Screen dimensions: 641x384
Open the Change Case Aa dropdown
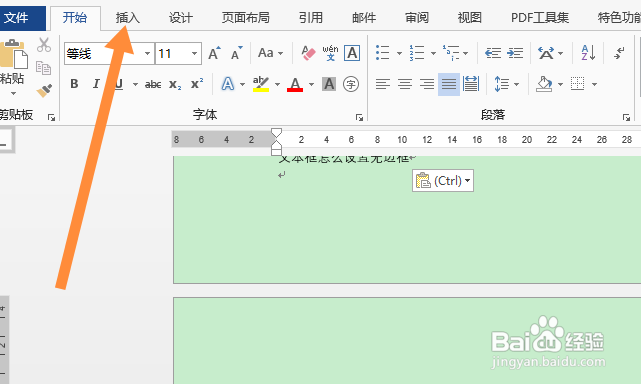(x=270, y=53)
